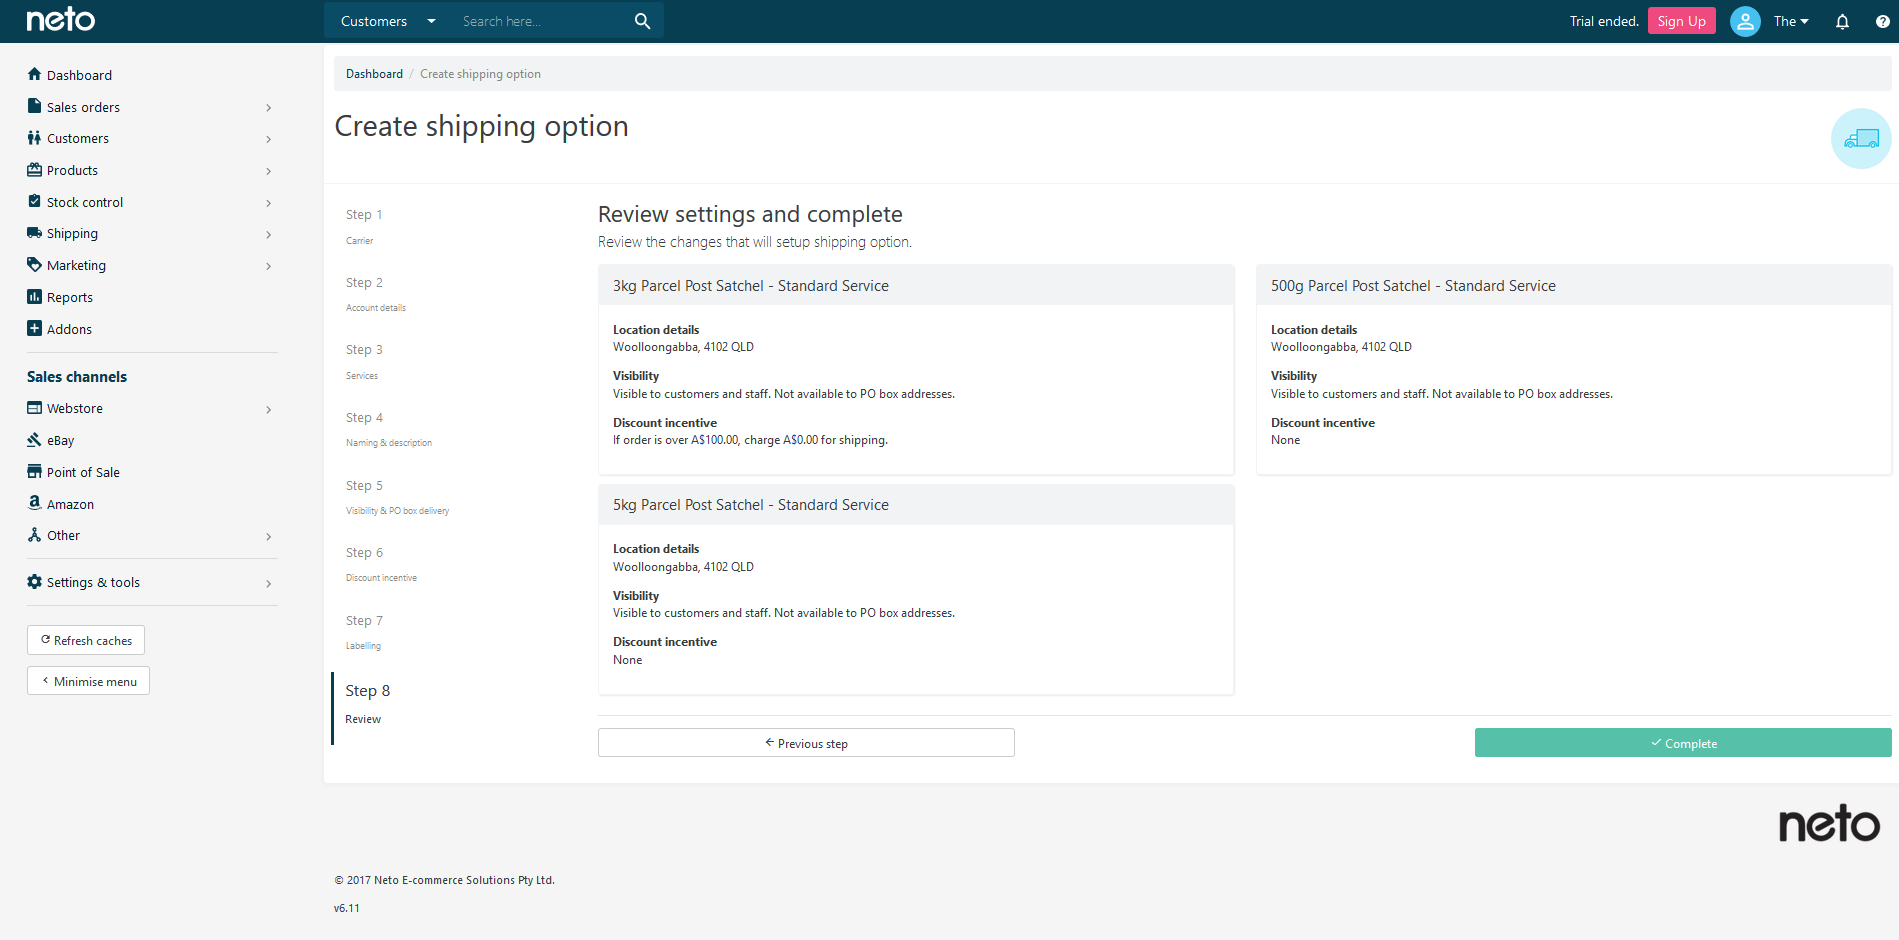The height and width of the screenshot is (940, 1899).
Task: Open the Customers search filter dropdown
Action: (388, 21)
